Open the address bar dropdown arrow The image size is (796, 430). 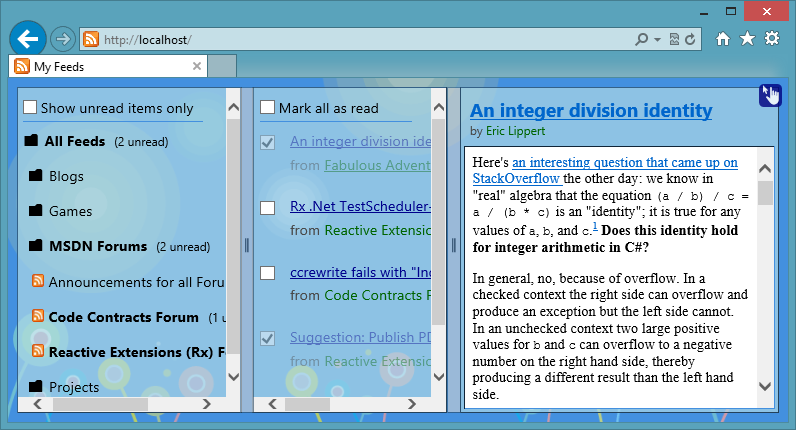click(x=657, y=39)
